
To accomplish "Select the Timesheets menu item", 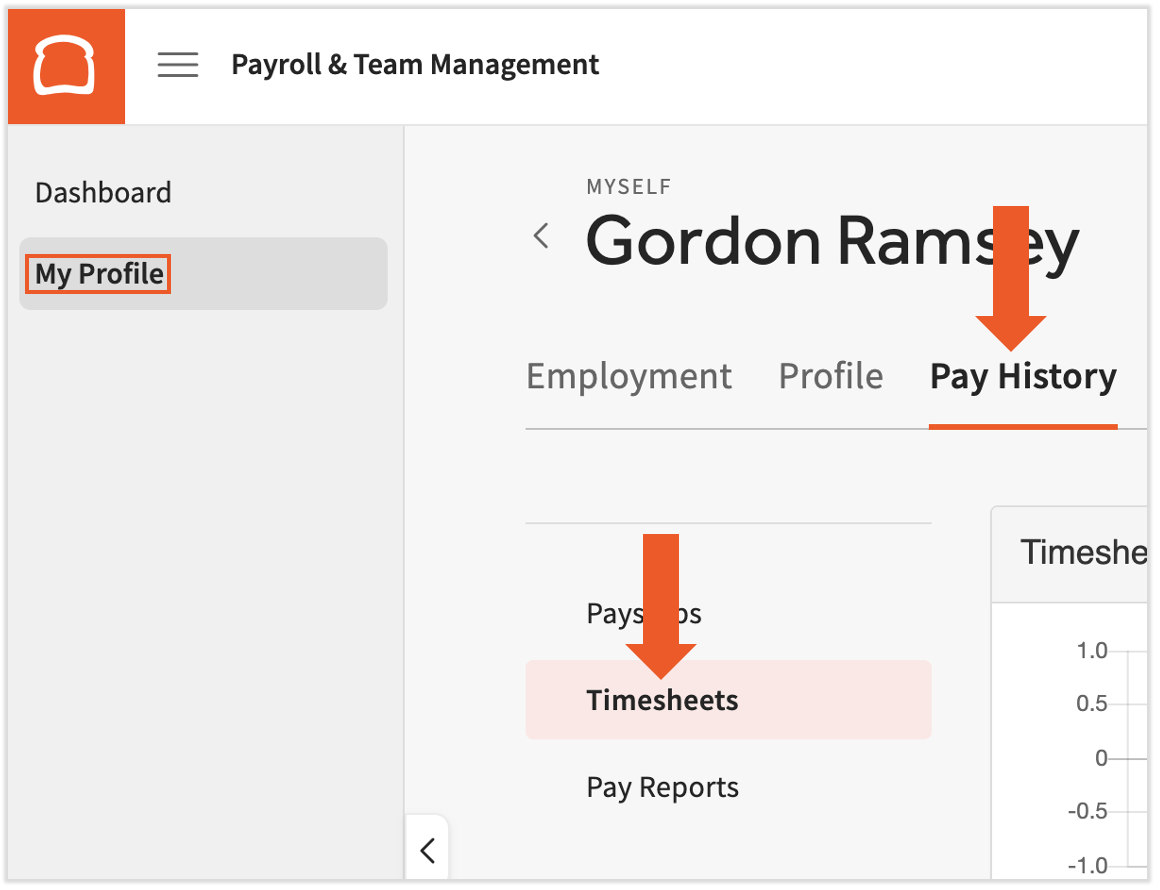I will (x=662, y=700).
